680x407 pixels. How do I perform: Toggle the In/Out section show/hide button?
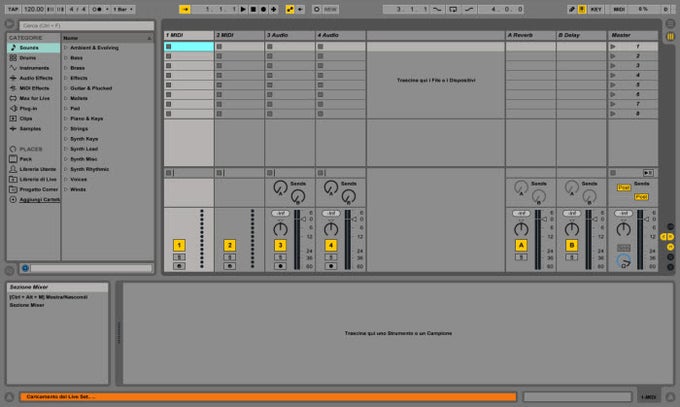670,226
